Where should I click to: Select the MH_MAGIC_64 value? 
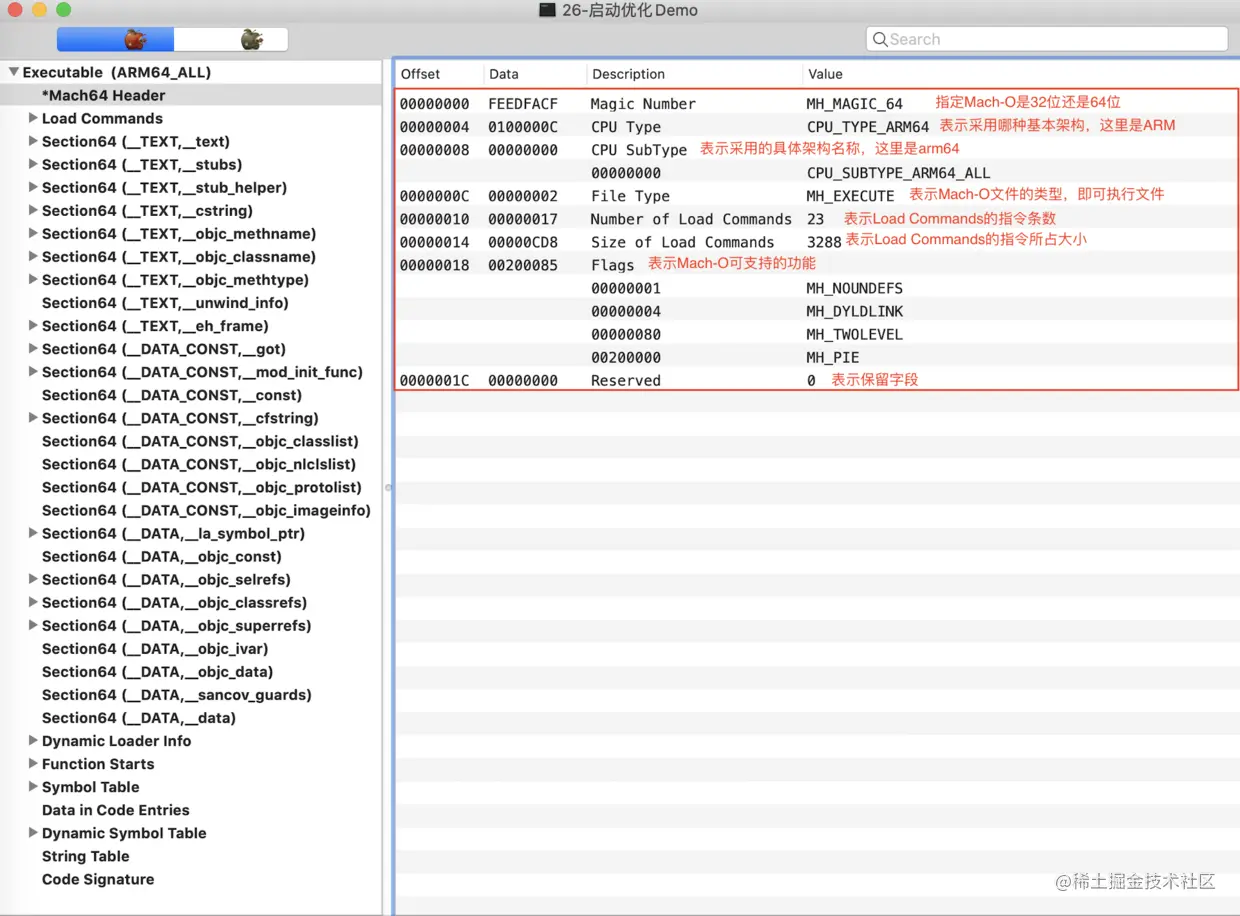click(x=854, y=103)
